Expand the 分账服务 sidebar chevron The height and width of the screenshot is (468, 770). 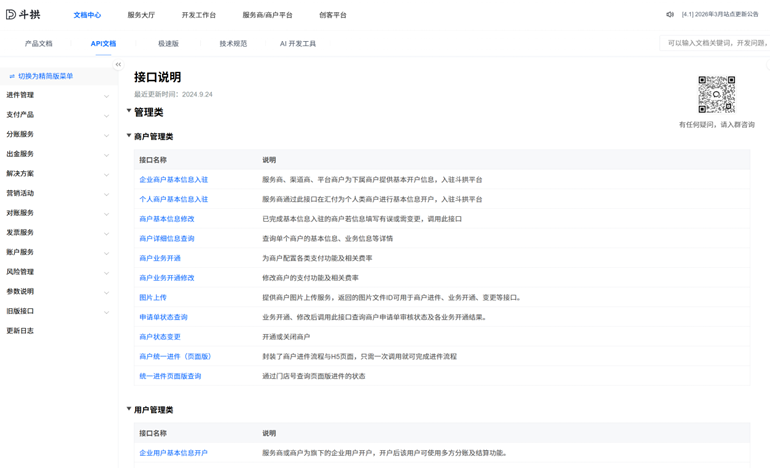[x=107, y=136]
